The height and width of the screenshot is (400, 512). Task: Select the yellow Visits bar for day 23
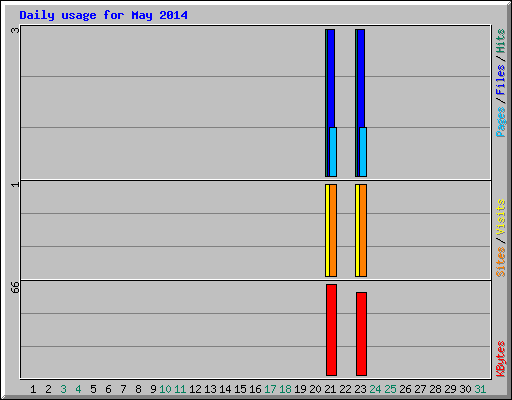tap(357, 230)
